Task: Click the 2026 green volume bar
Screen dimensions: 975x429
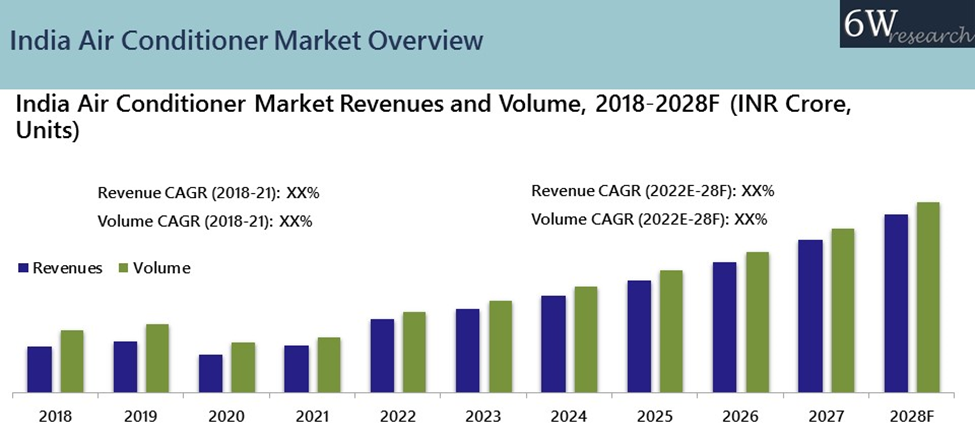Action: point(757,321)
